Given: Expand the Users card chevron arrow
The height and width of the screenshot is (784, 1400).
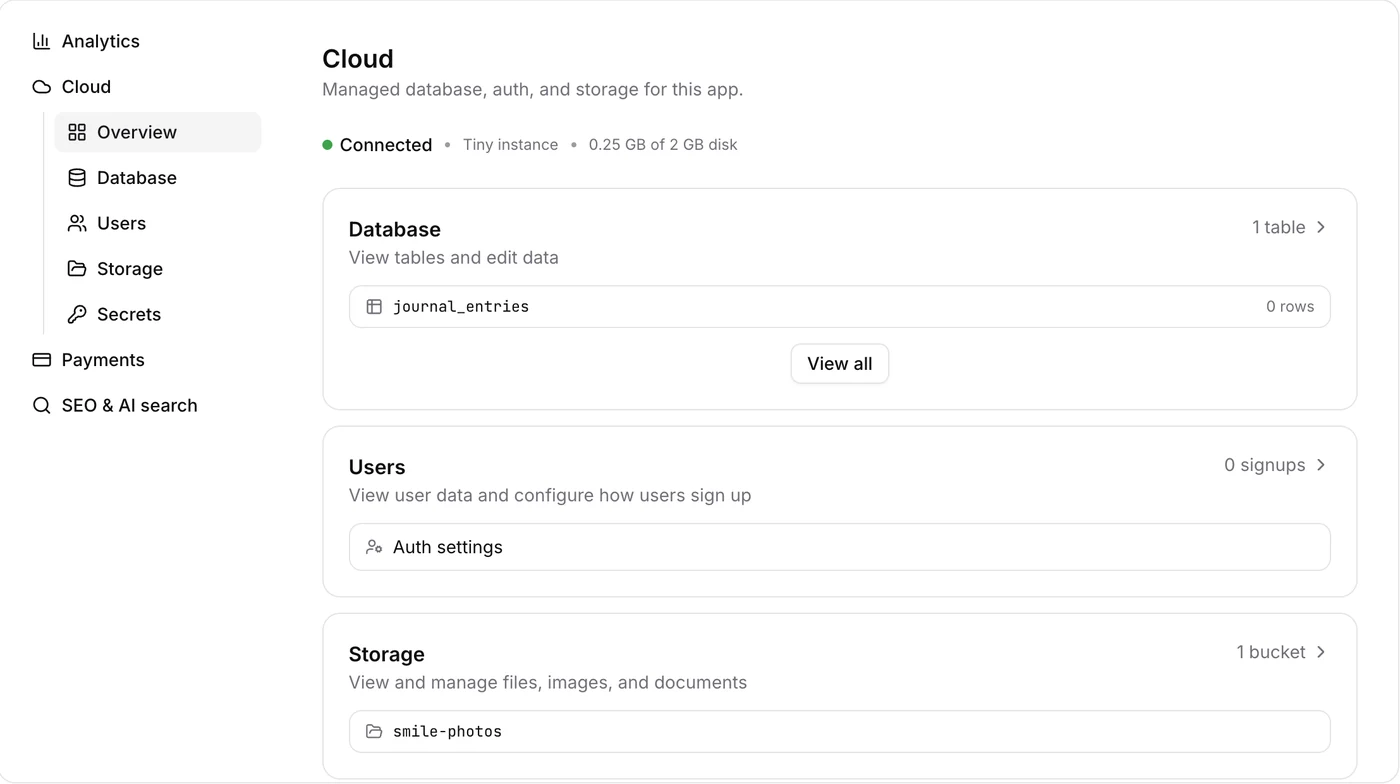Looking at the screenshot, I should coord(1321,465).
